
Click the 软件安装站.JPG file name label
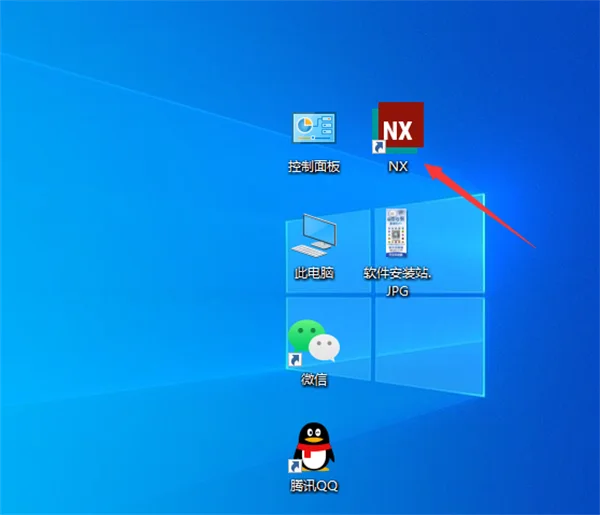(x=398, y=282)
